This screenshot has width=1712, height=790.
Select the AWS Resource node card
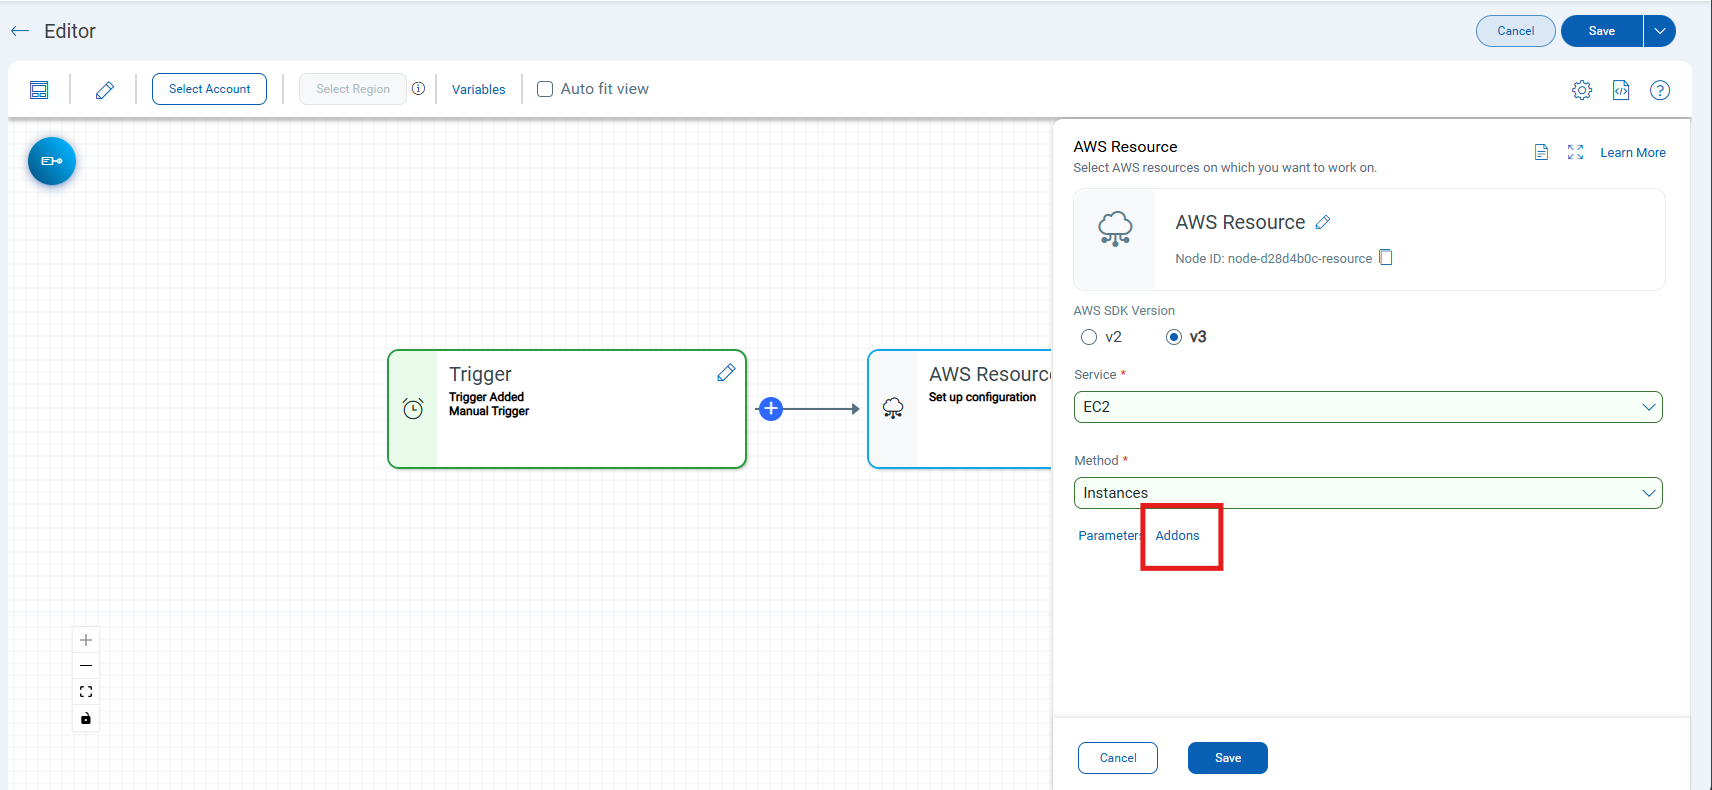[x=960, y=409]
